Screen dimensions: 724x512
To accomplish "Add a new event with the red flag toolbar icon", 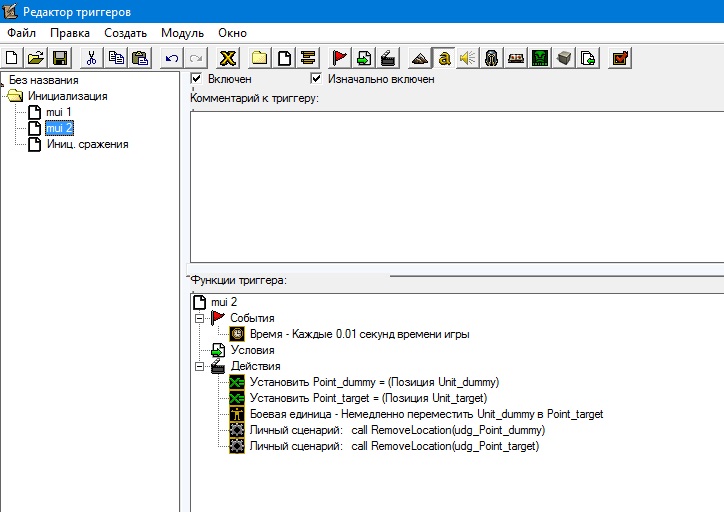I will (x=340, y=58).
